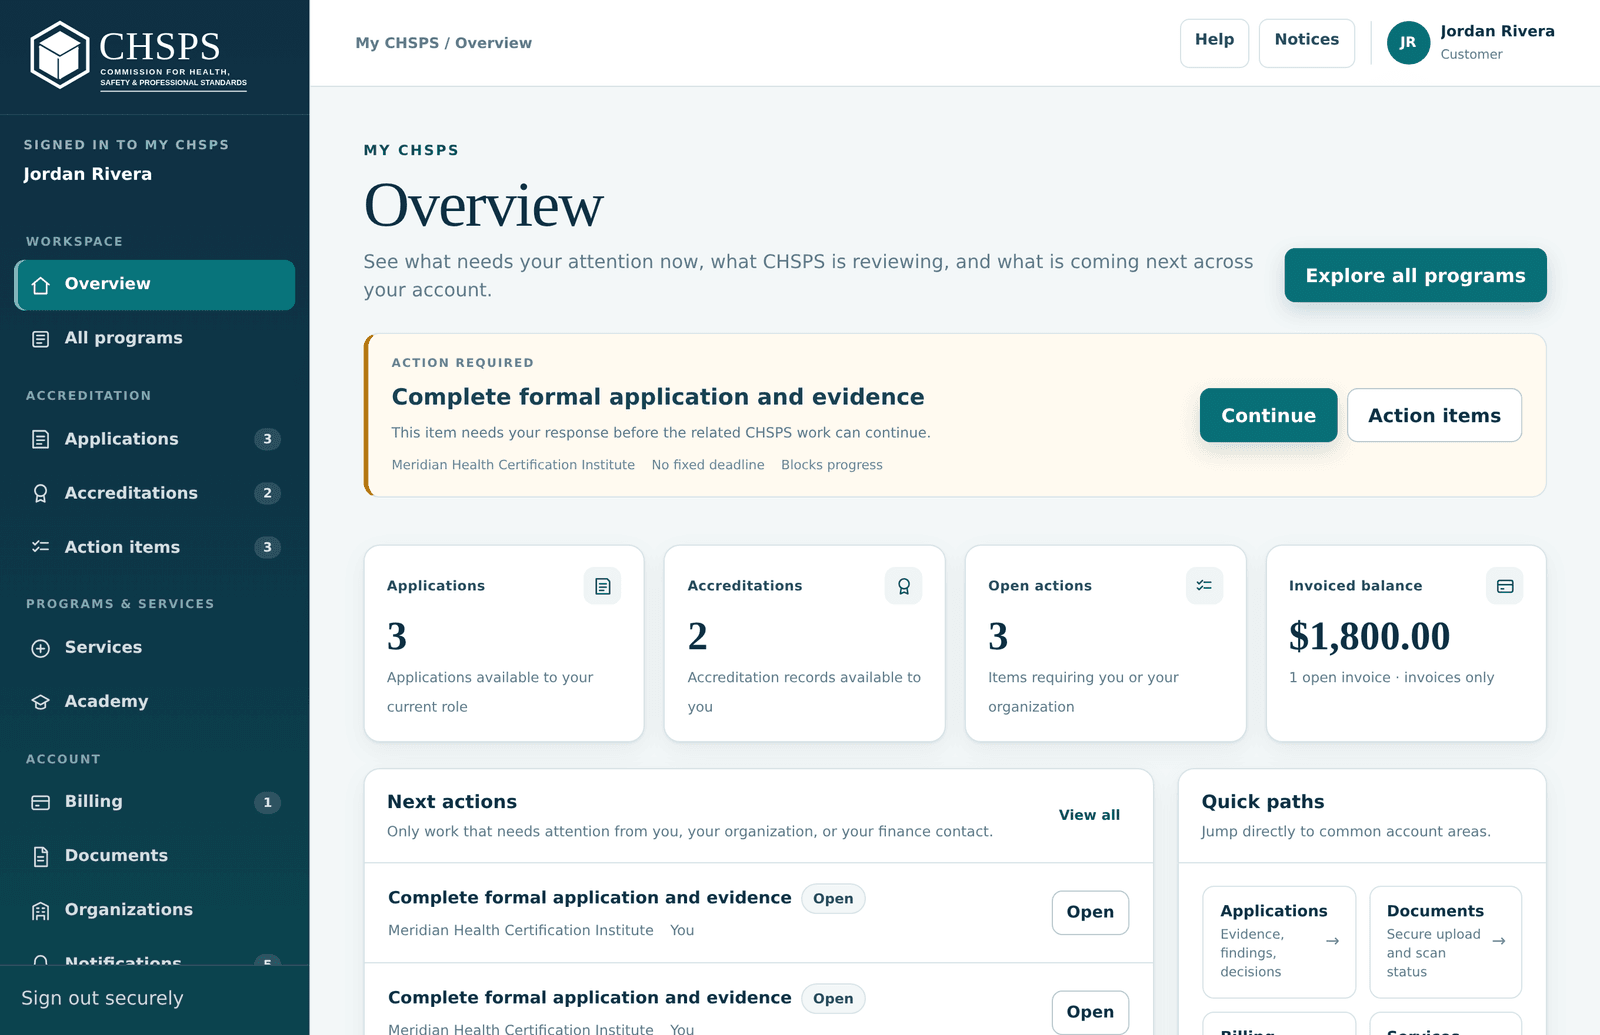
Task: Click Explore all programs
Action: [1415, 275]
